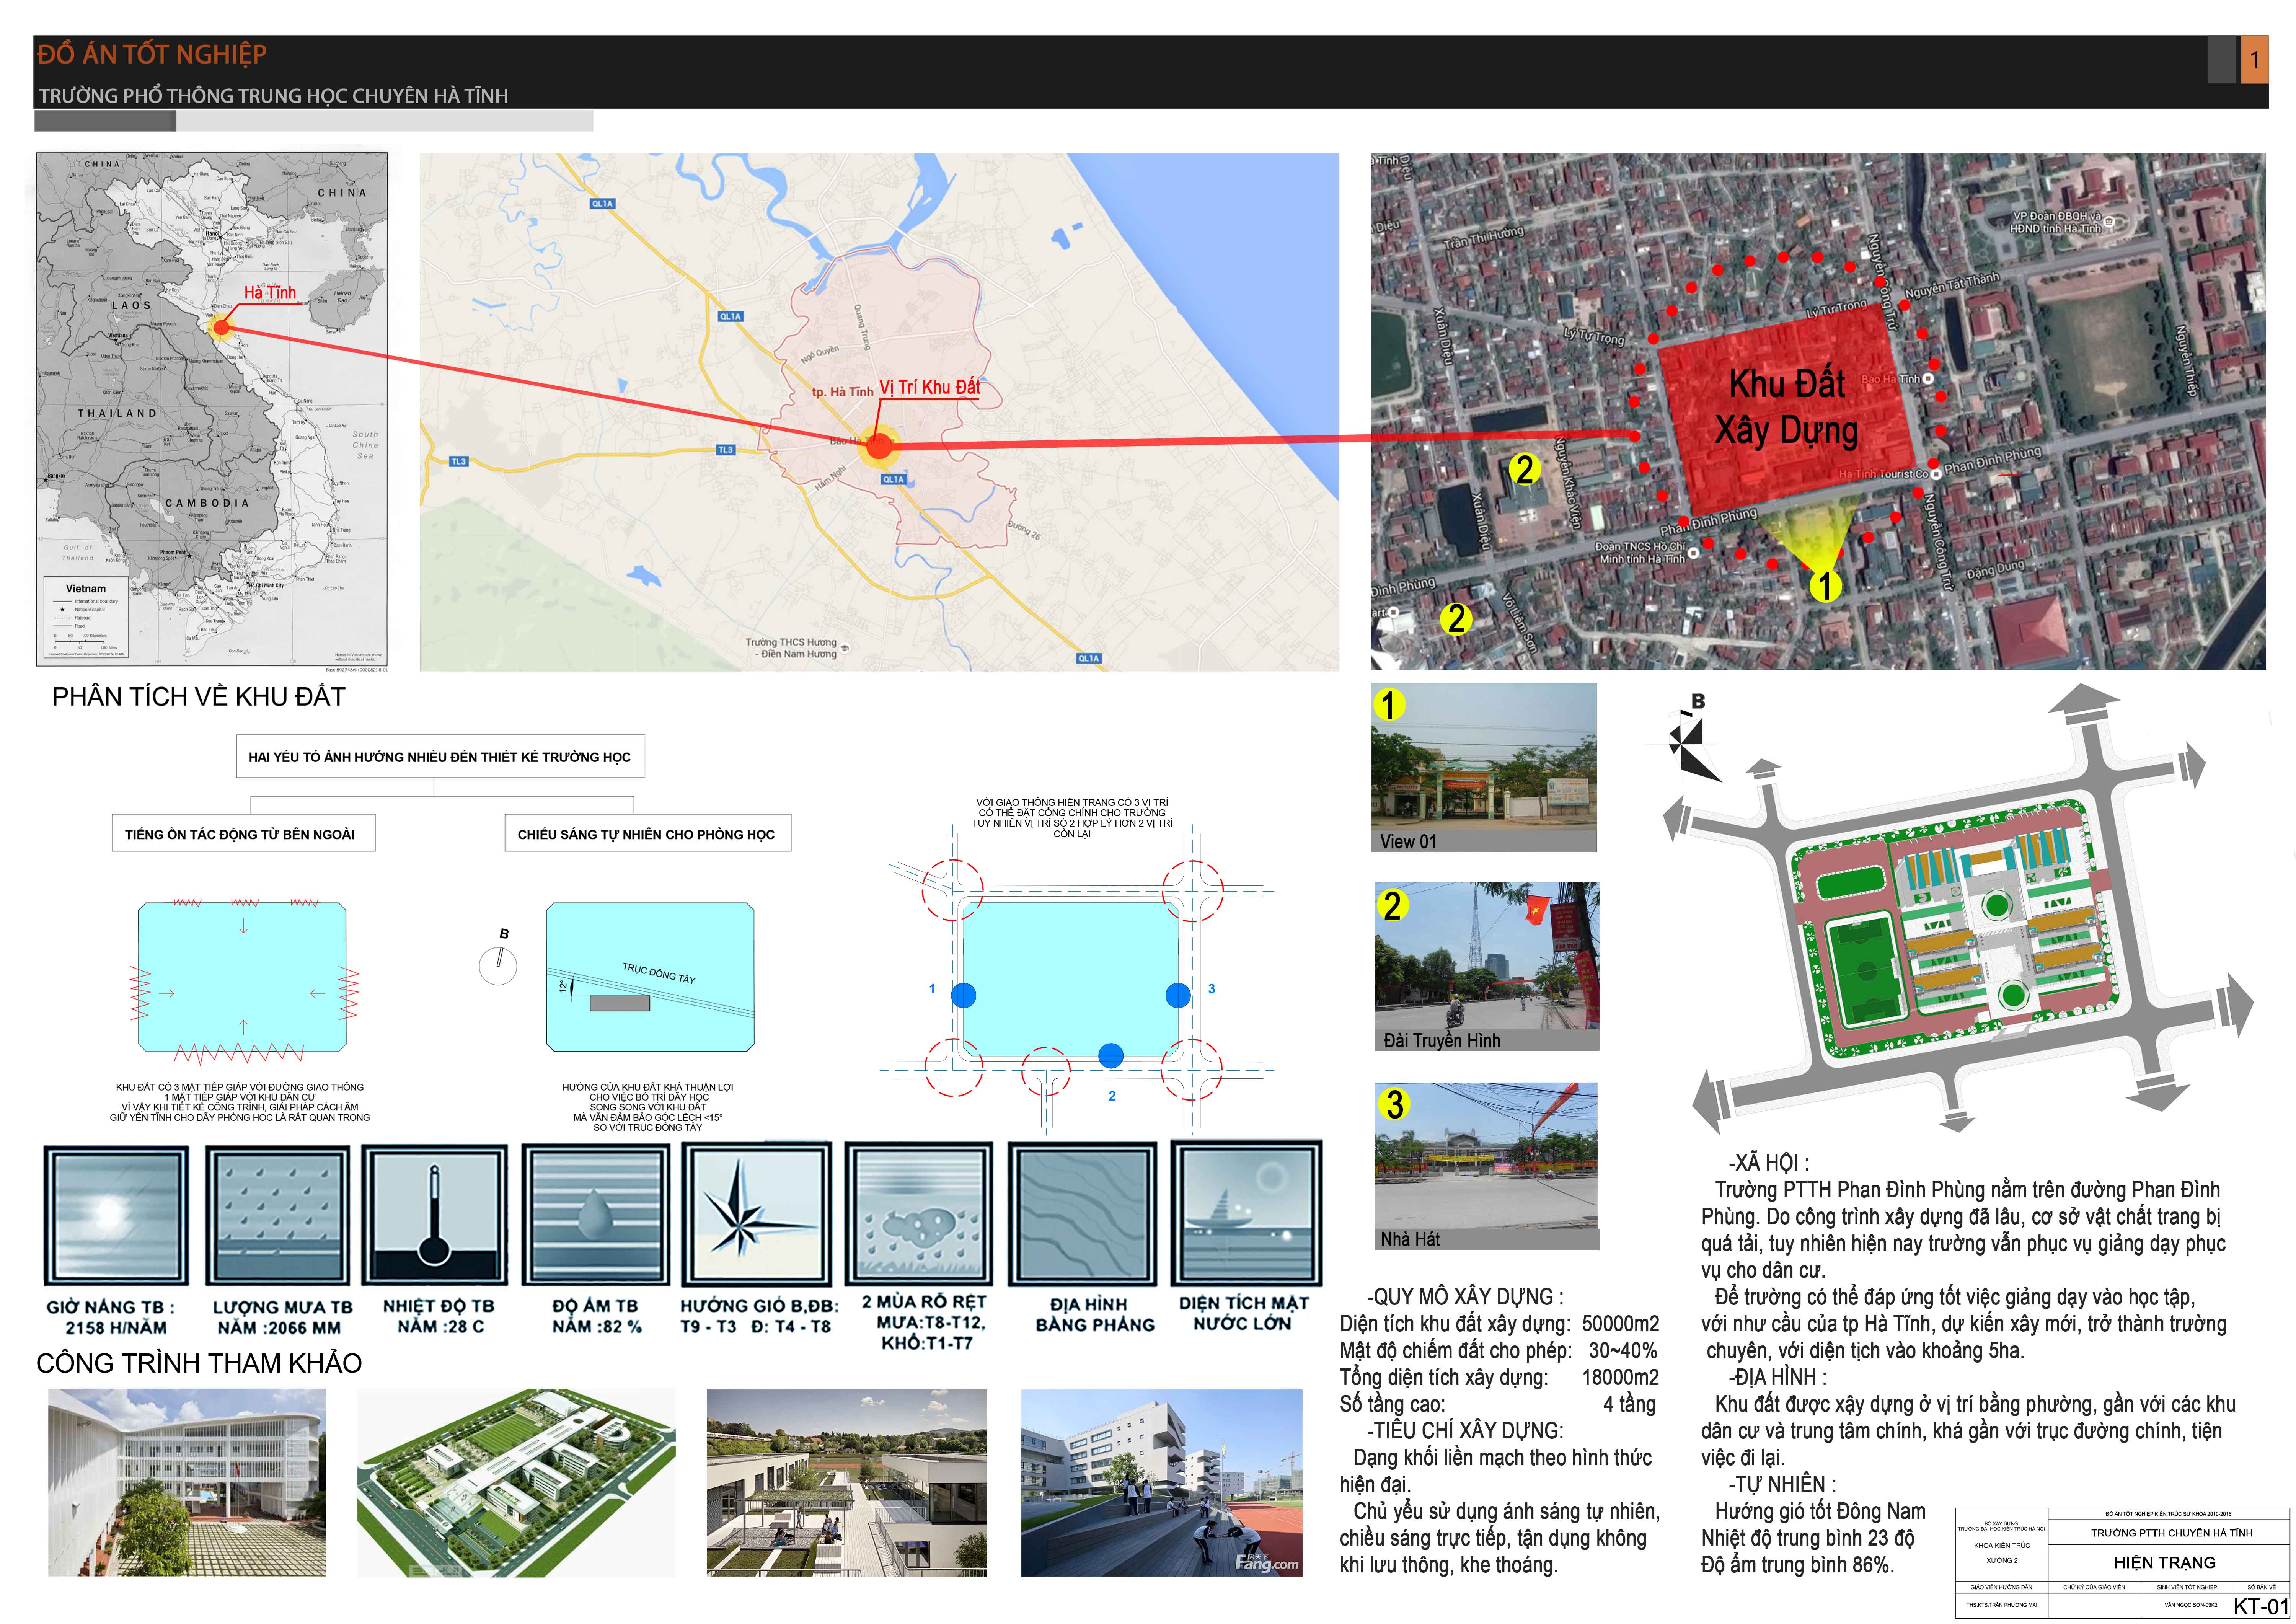Click the CAMBODIA label on the Vietnam map
This screenshot has height=1624, width=2296.
pyautogui.click(x=207, y=503)
